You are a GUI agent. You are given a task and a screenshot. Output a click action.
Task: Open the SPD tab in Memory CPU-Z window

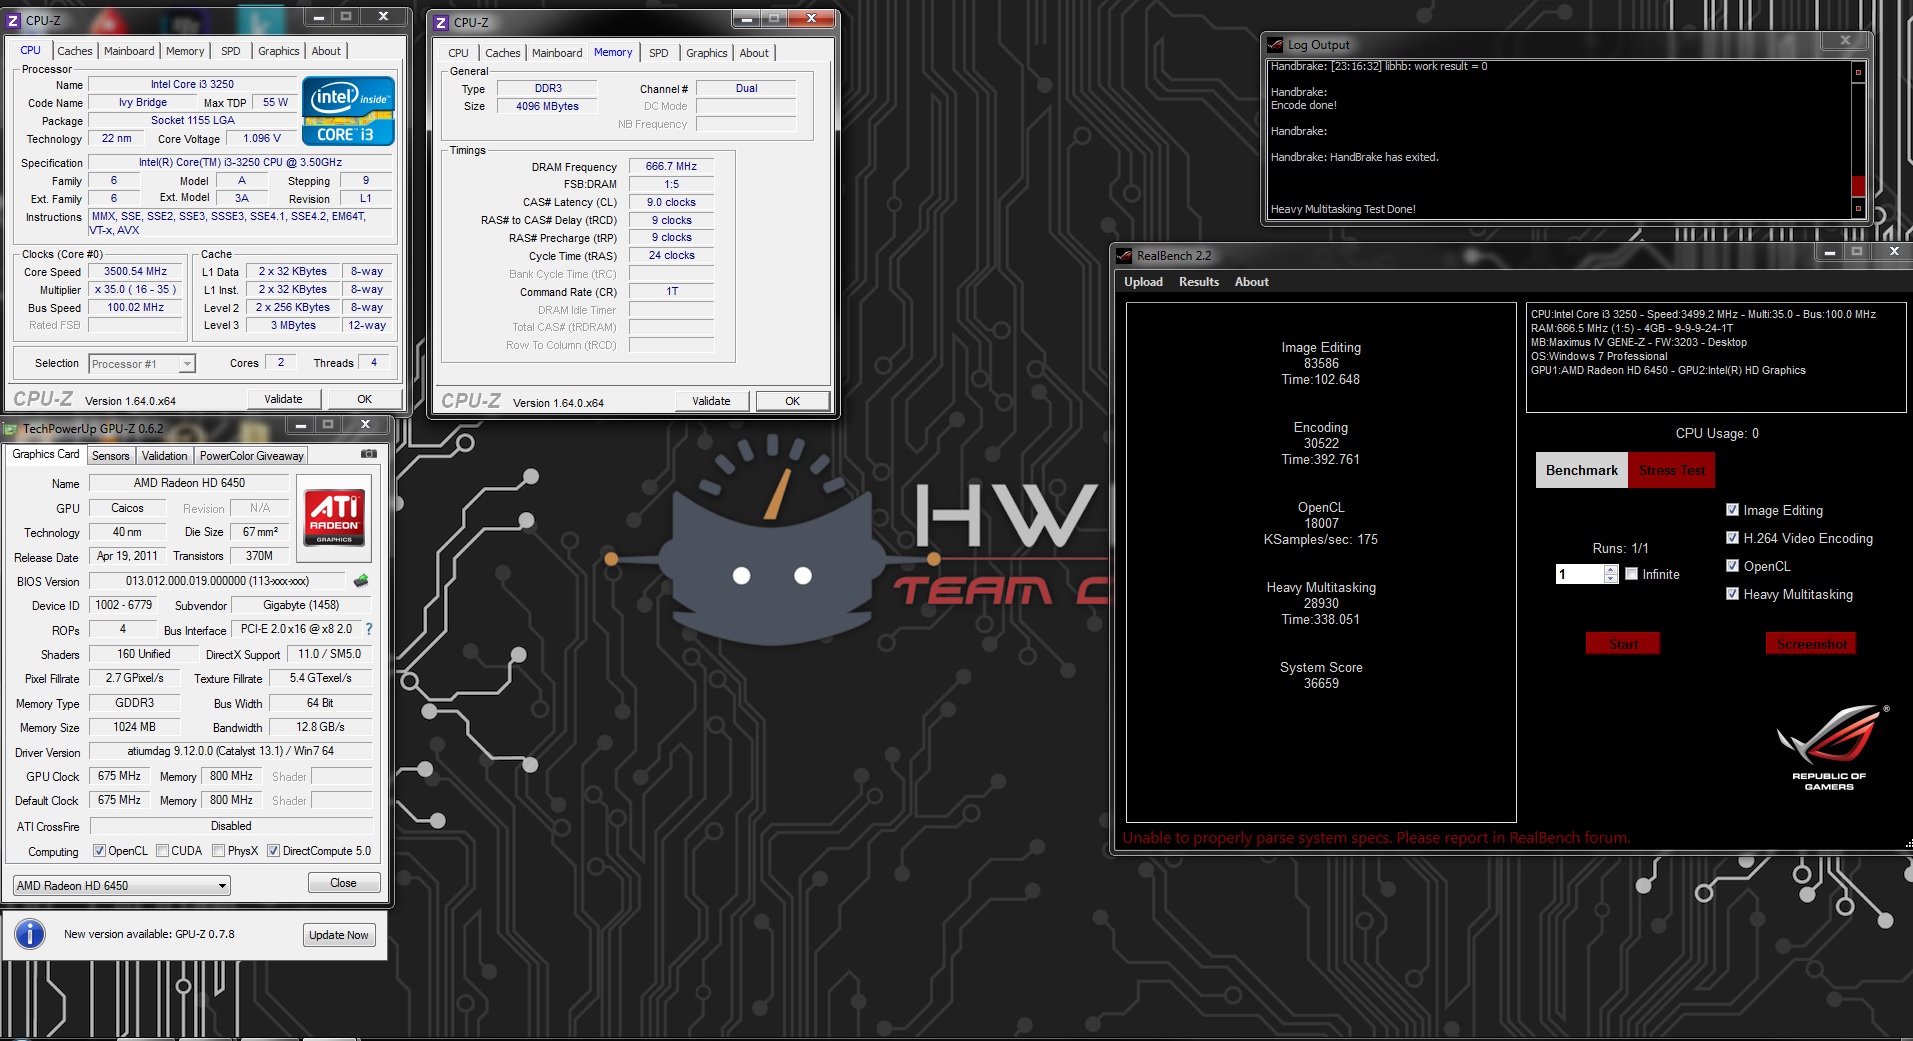[x=658, y=53]
